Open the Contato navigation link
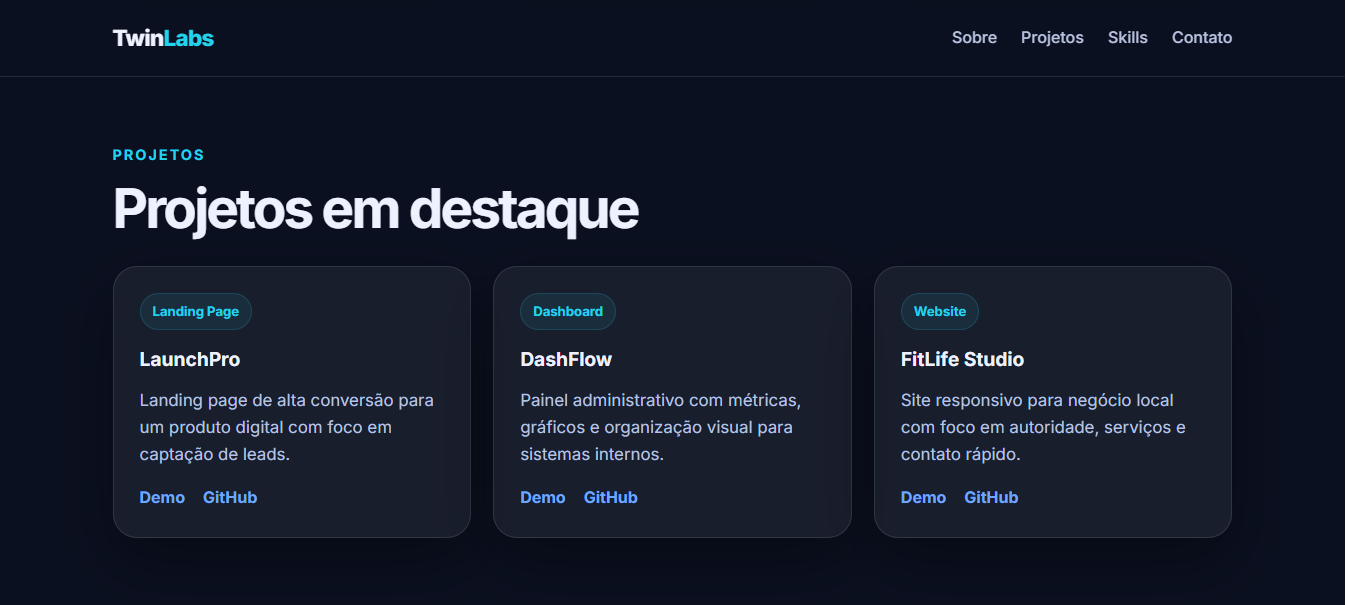 point(1202,37)
